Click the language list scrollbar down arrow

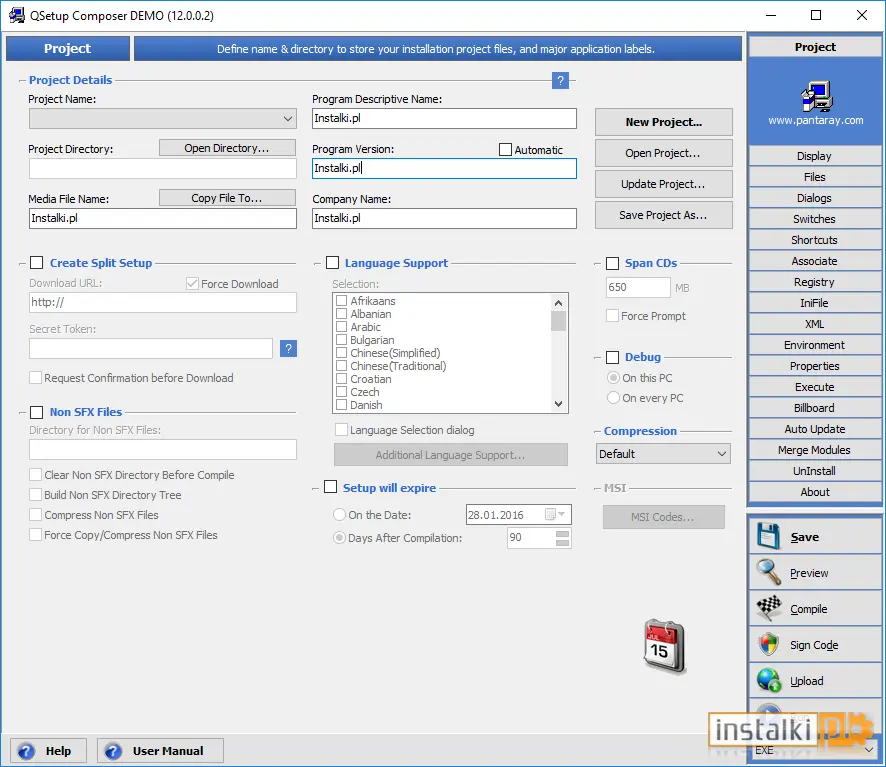coord(558,404)
